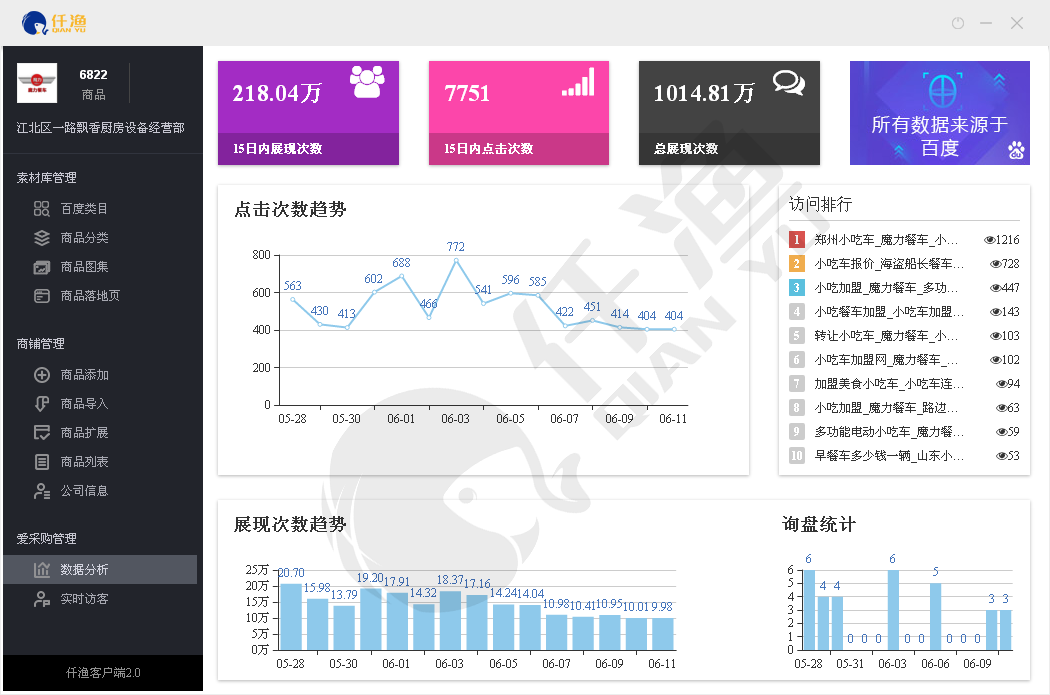Click the people icon on 218.04万 card
The image size is (1050, 695).
(x=367, y=82)
